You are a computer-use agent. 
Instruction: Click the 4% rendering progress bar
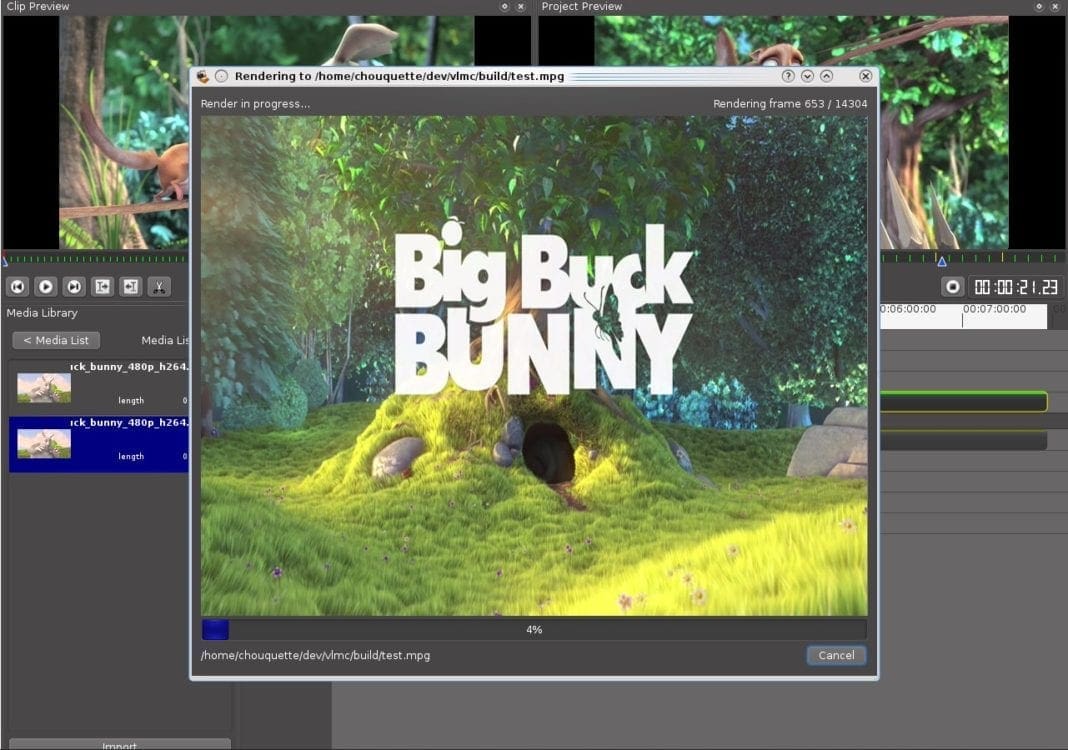534,629
